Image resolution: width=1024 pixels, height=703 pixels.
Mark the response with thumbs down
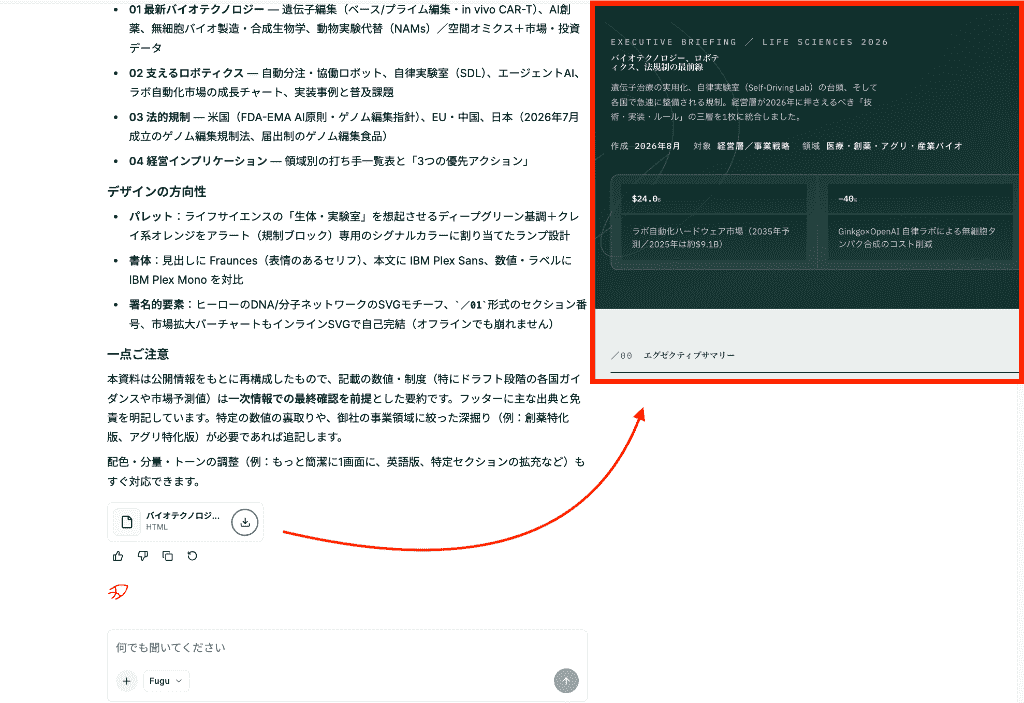[x=142, y=556]
